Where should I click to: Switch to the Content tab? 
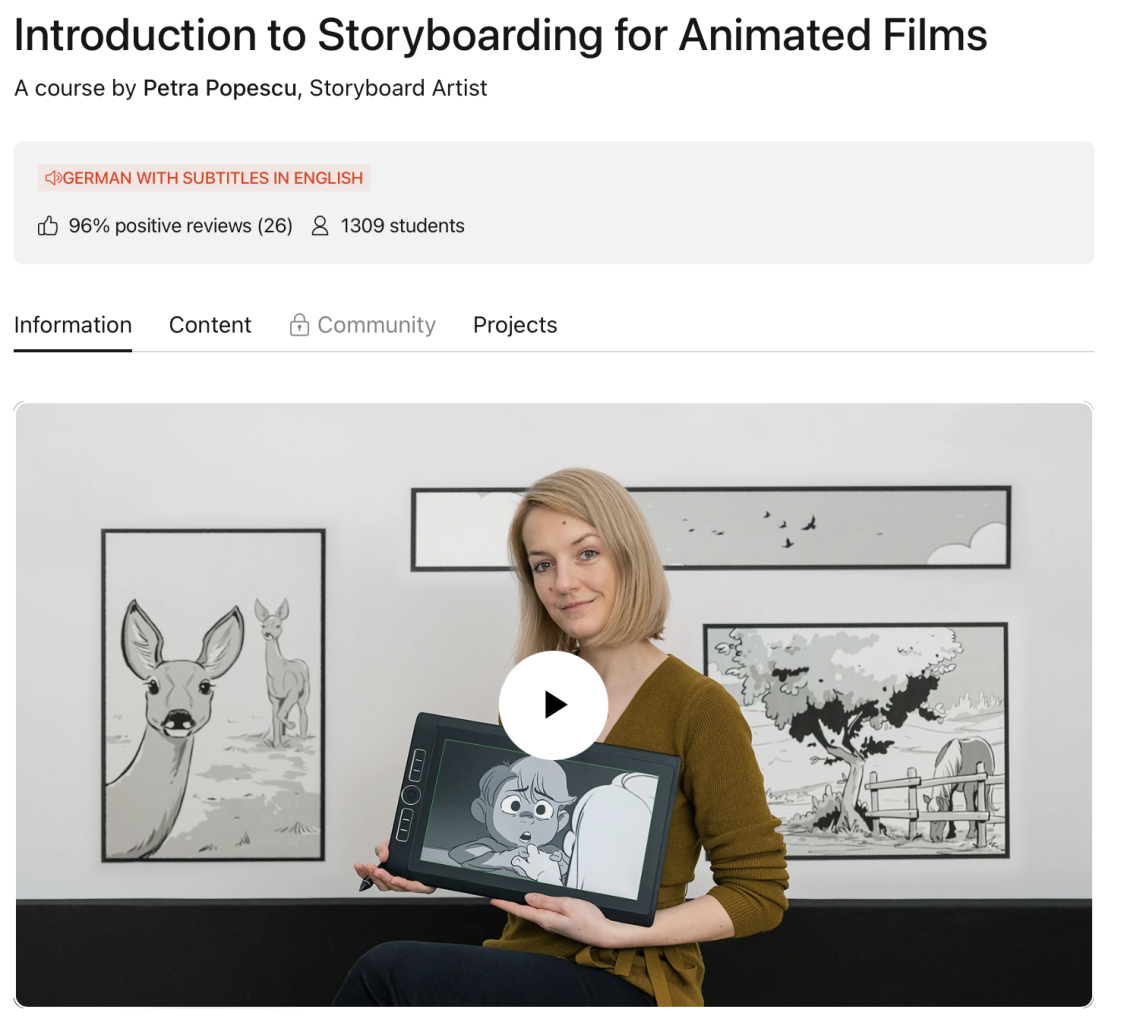click(x=210, y=325)
